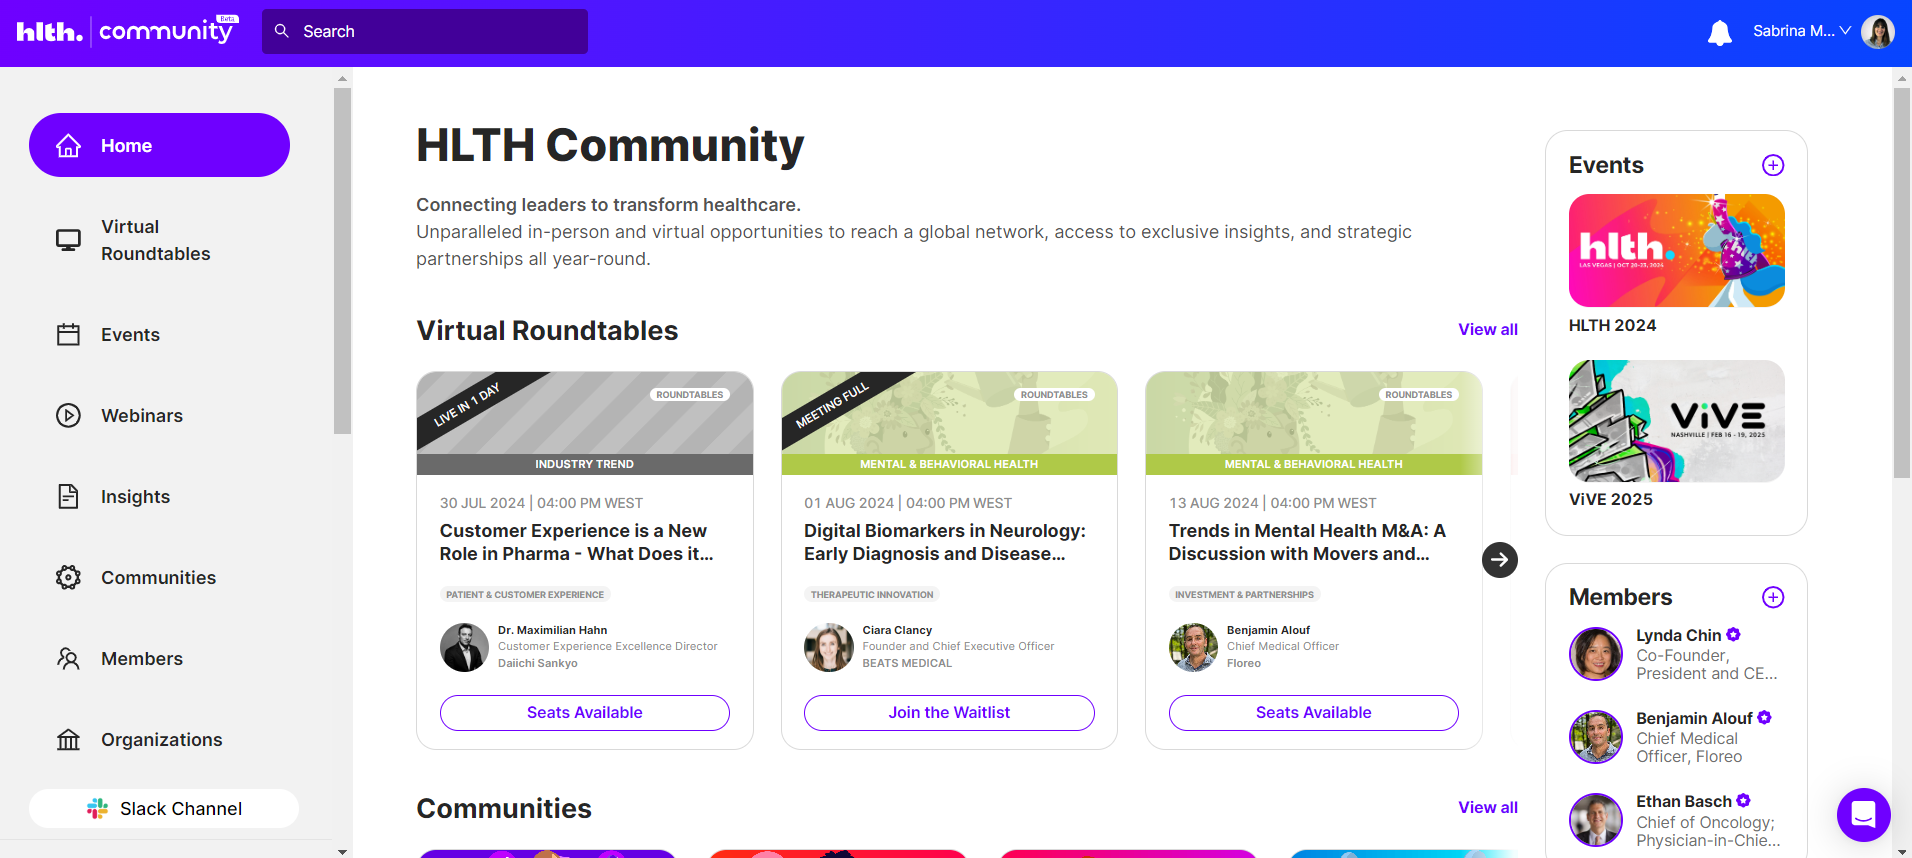Screen dimensions: 1912x858
Task: Open Virtual Roundtables in sidebar menu
Action: (x=155, y=240)
